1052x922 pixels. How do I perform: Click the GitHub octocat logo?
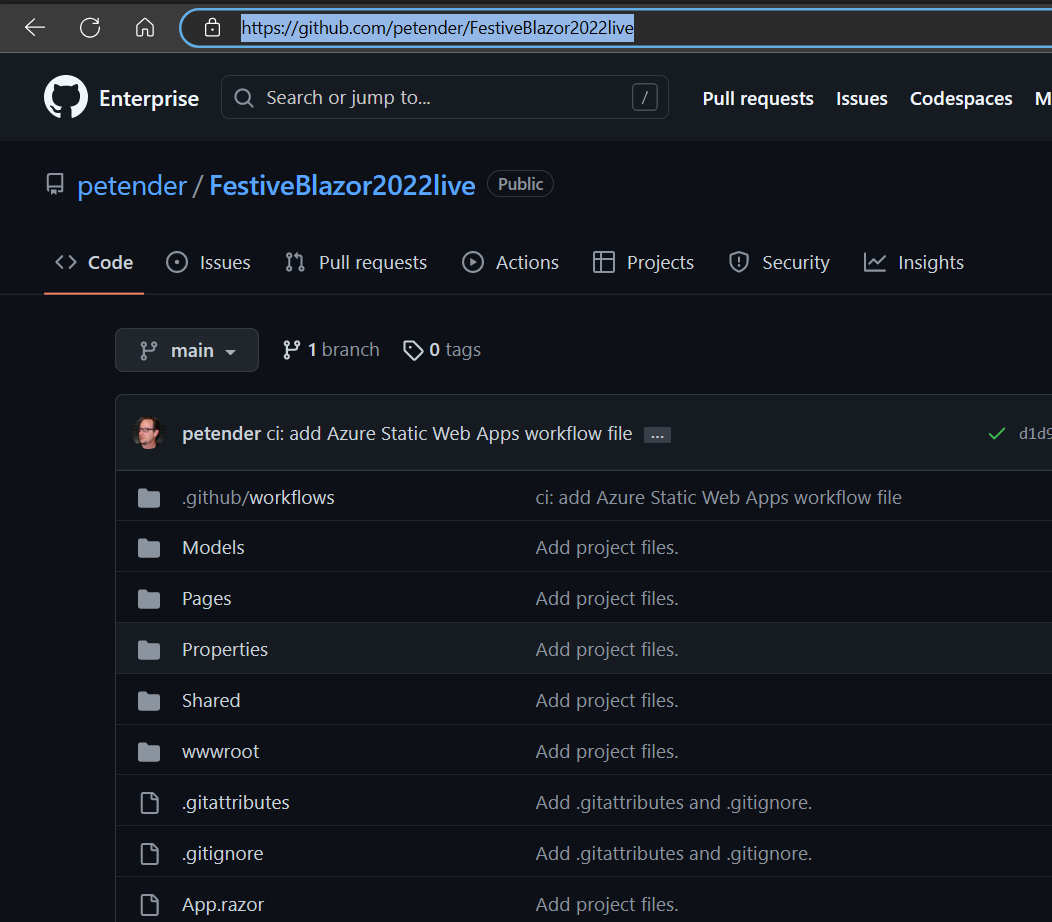click(x=65, y=96)
